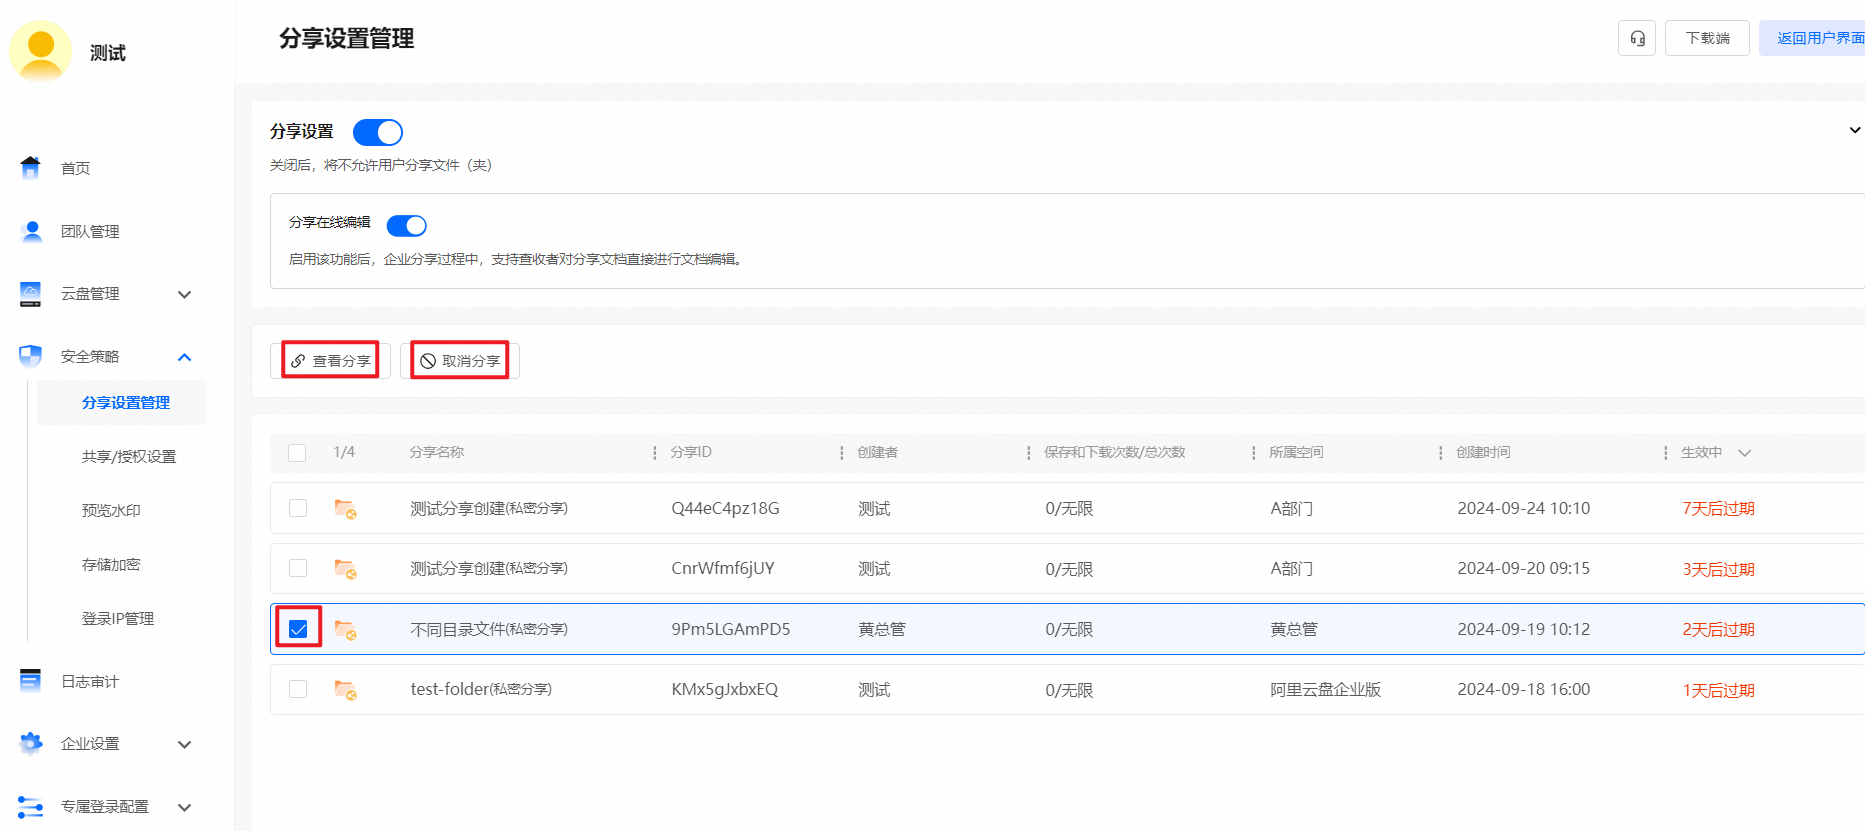Click the security policy shield icon

click(x=31, y=356)
